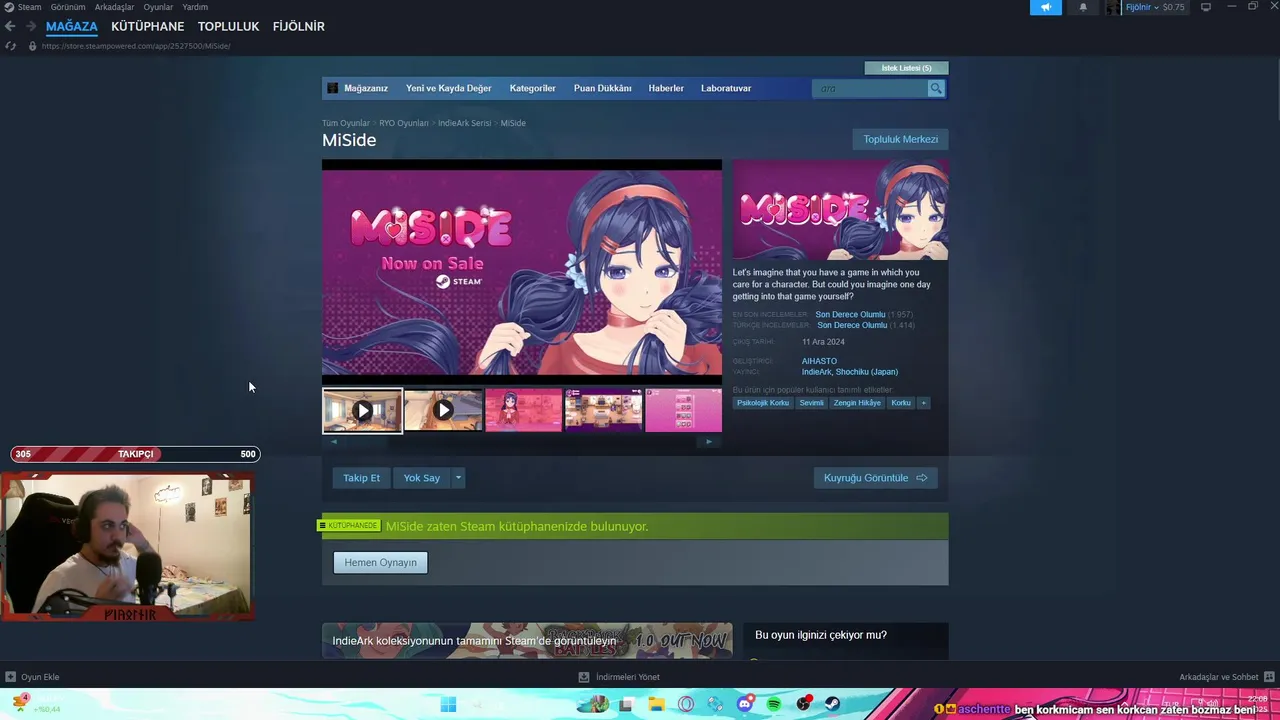This screenshot has width=1280, height=720.
Task: Open the IndieArk, Shochiku (Japan) publisher link
Action: (x=850, y=372)
